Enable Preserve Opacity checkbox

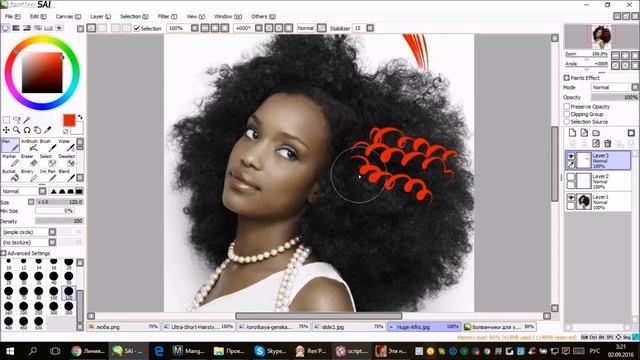pyautogui.click(x=567, y=107)
